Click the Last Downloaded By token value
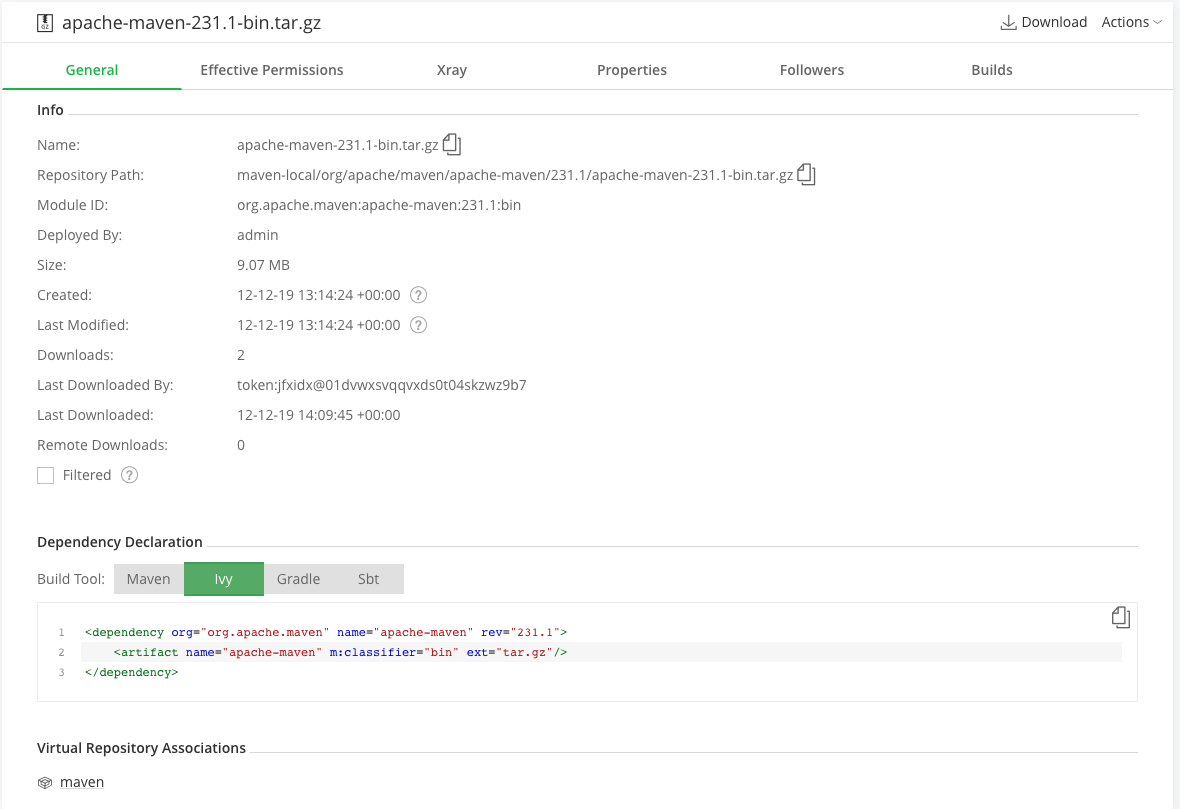The height and width of the screenshot is (809, 1180). coord(382,385)
